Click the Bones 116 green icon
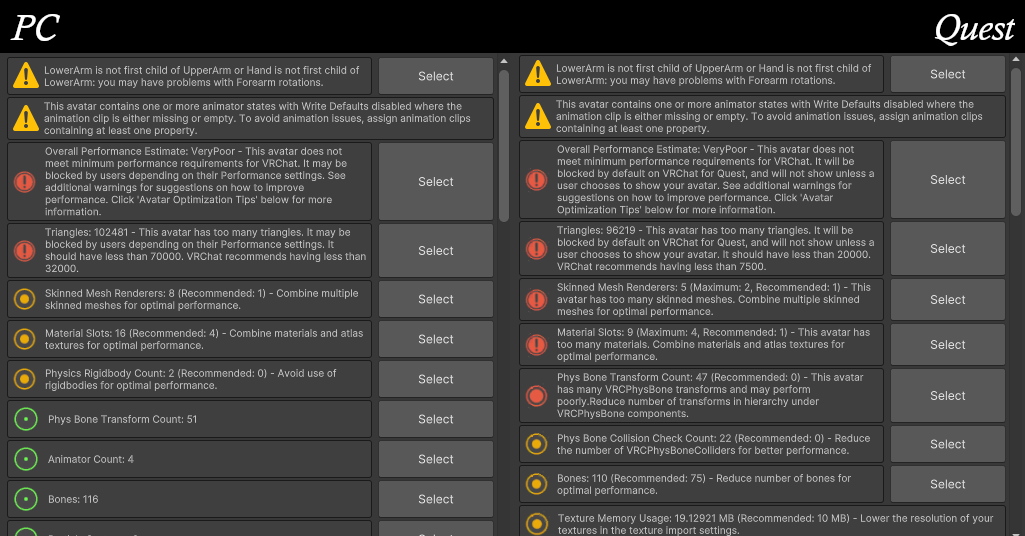The width and height of the screenshot is (1025, 536). point(26,499)
